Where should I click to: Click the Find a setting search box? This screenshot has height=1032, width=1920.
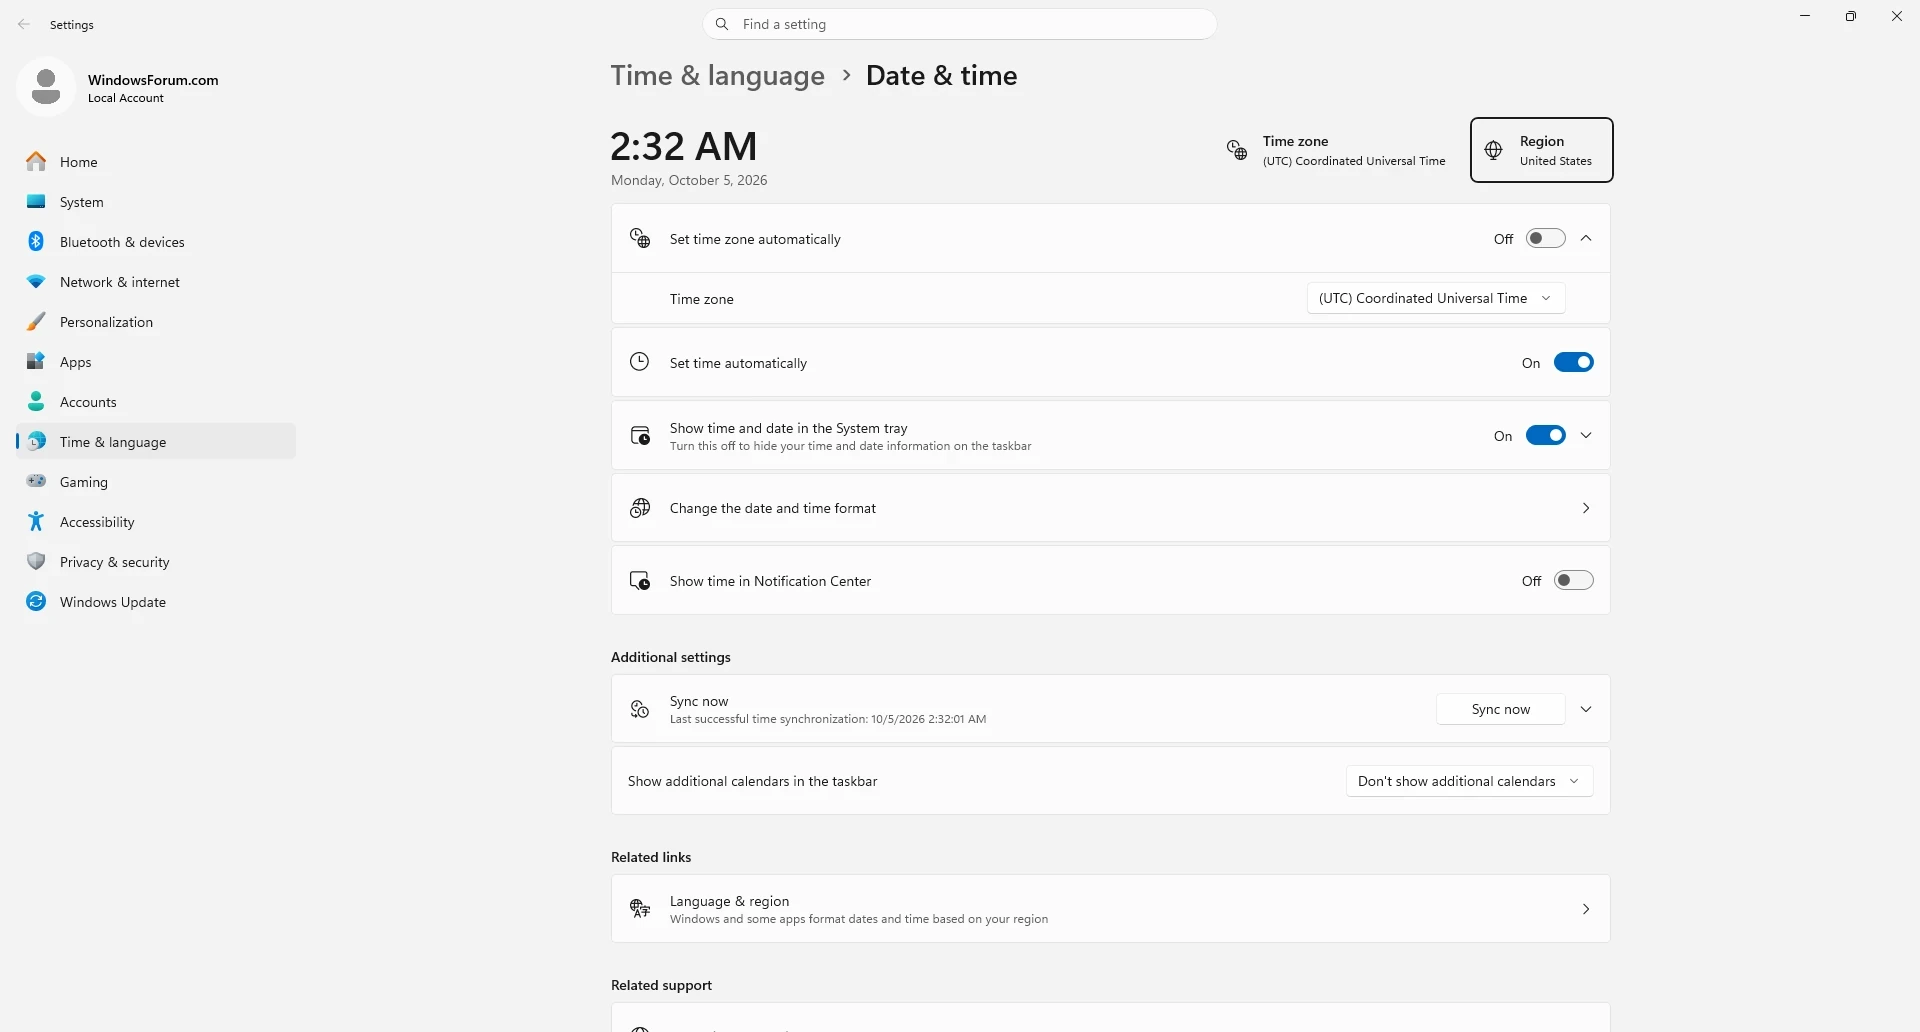pos(960,24)
